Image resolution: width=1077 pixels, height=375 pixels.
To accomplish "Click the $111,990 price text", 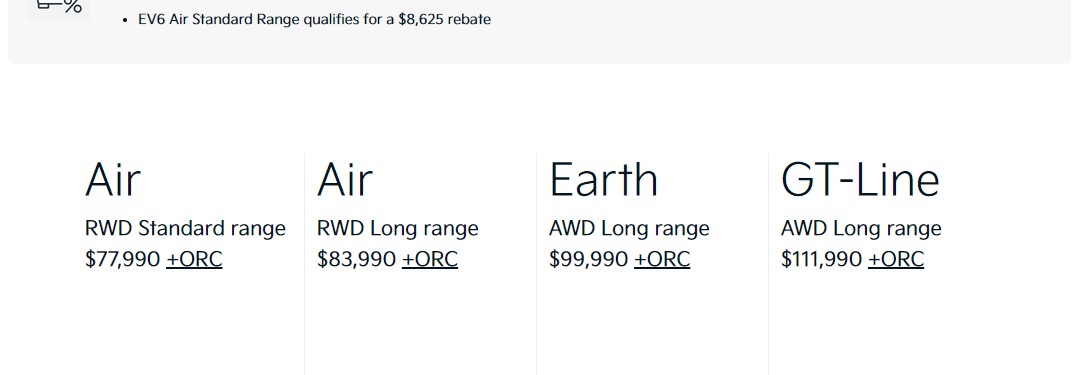I will (821, 259).
